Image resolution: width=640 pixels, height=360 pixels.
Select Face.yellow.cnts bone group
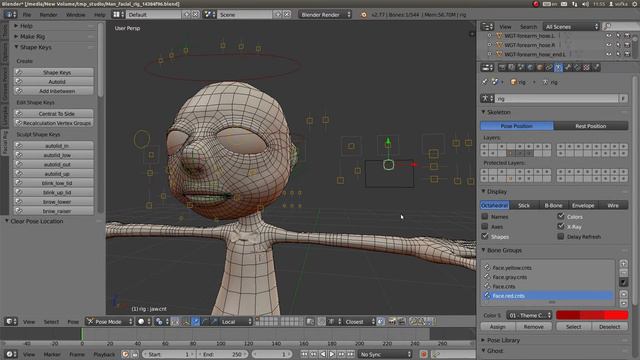[x=548, y=267]
